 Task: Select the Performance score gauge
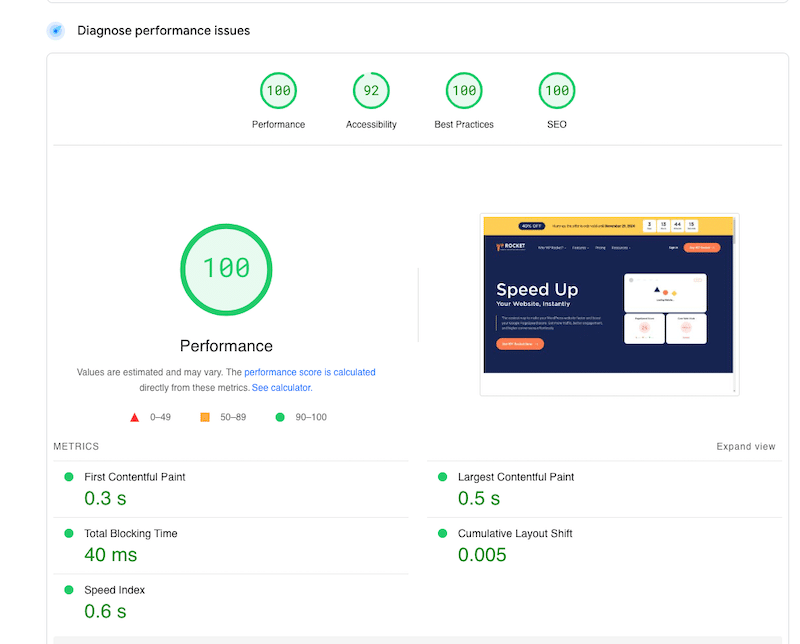(278, 91)
